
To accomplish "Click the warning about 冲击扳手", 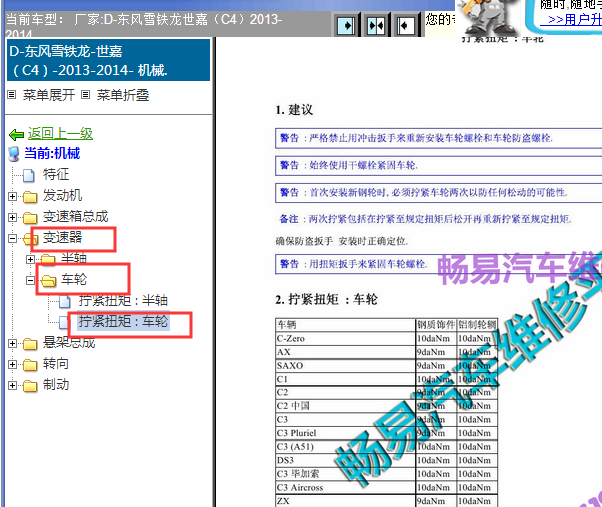I will pos(438,138).
